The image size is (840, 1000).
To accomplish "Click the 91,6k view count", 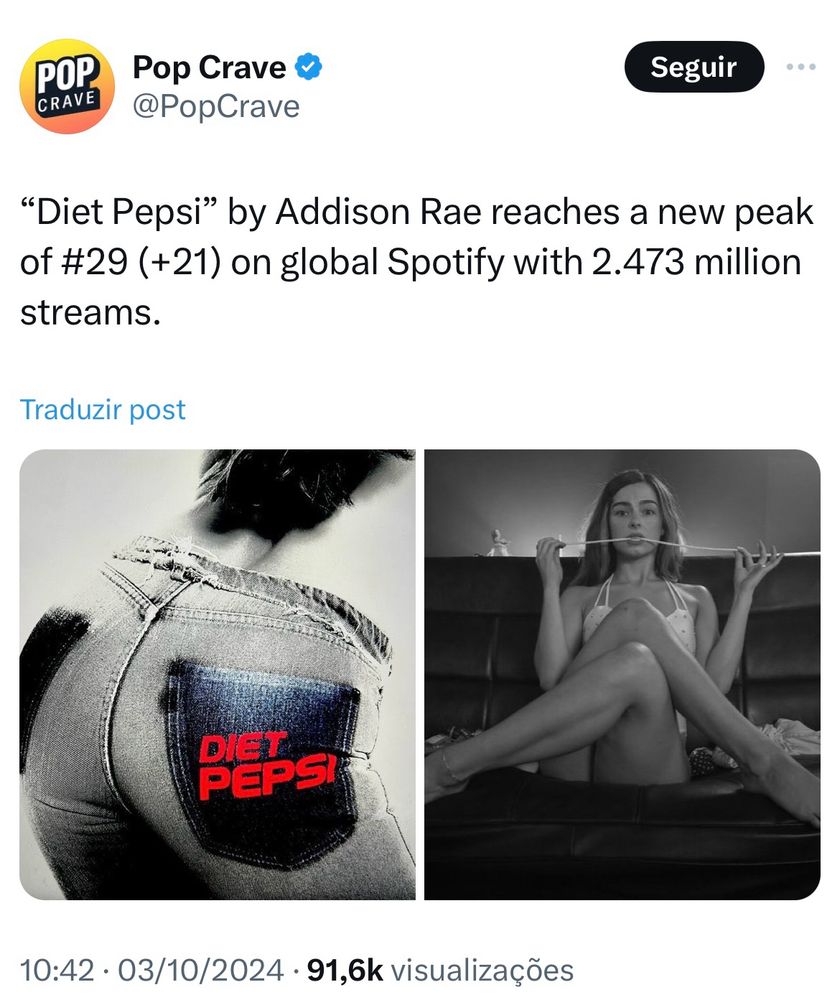I will (345, 971).
